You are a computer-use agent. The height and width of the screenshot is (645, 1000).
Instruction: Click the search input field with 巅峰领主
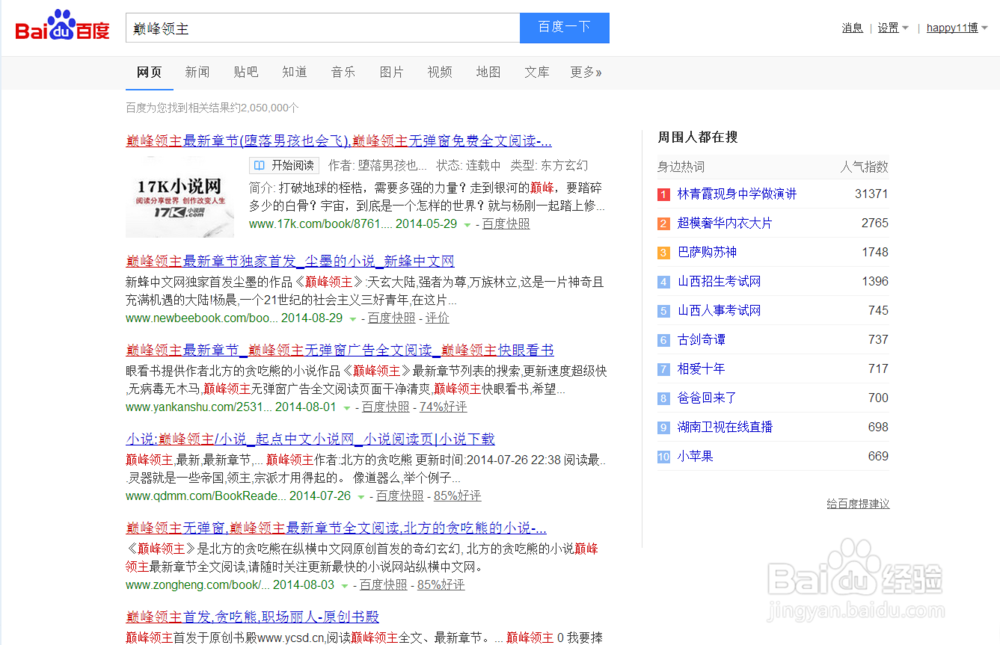click(323, 28)
